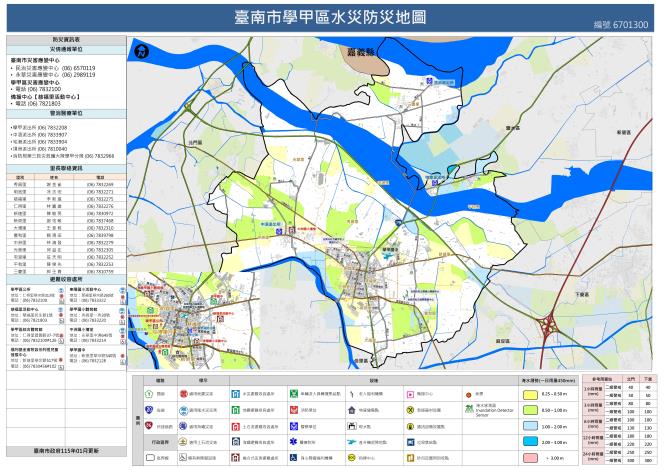Screen dimensions: 664x470
Task: Click the 民治災害應變中心 phone number
Action: tap(82, 69)
